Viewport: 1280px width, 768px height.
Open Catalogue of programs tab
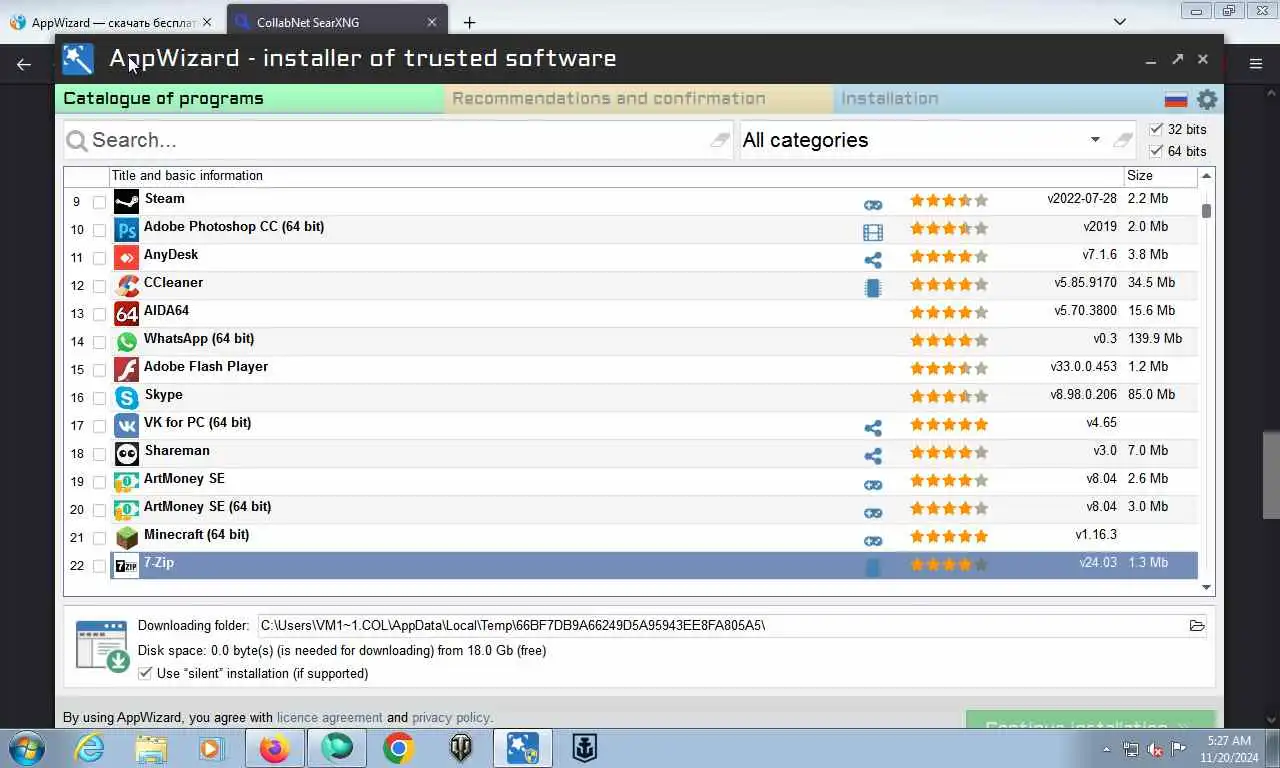(x=250, y=98)
